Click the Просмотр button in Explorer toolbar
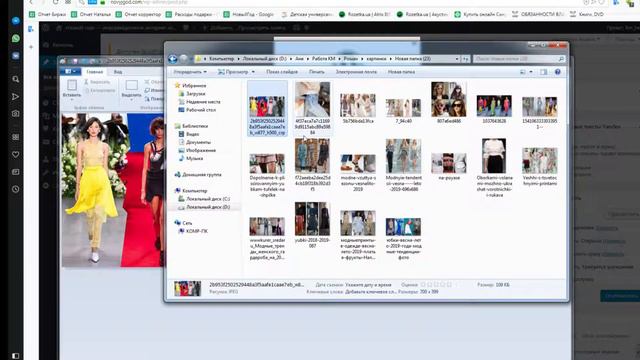640x360 pixels. click(x=233, y=72)
